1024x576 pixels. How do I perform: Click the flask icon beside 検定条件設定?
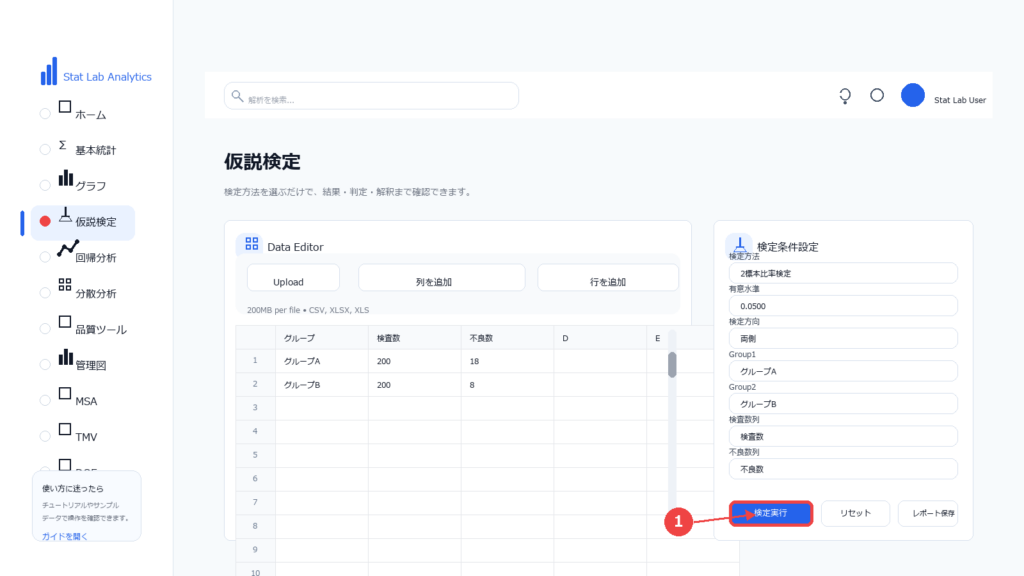739,246
